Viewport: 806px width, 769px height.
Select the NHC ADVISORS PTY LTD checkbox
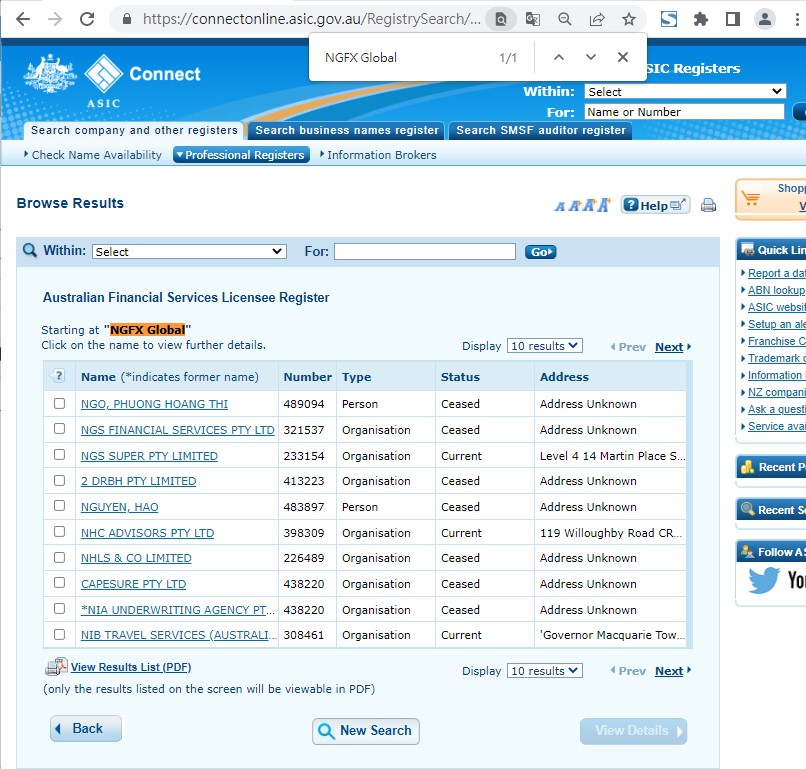[x=59, y=532]
